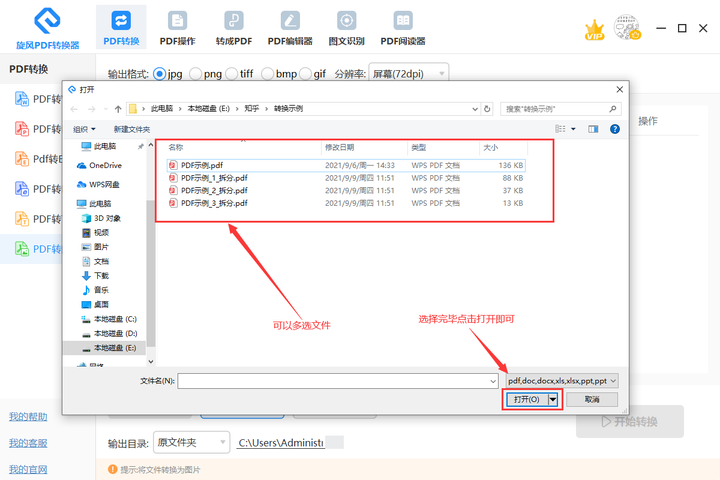Click 新建文件夹 button

coord(132,130)
